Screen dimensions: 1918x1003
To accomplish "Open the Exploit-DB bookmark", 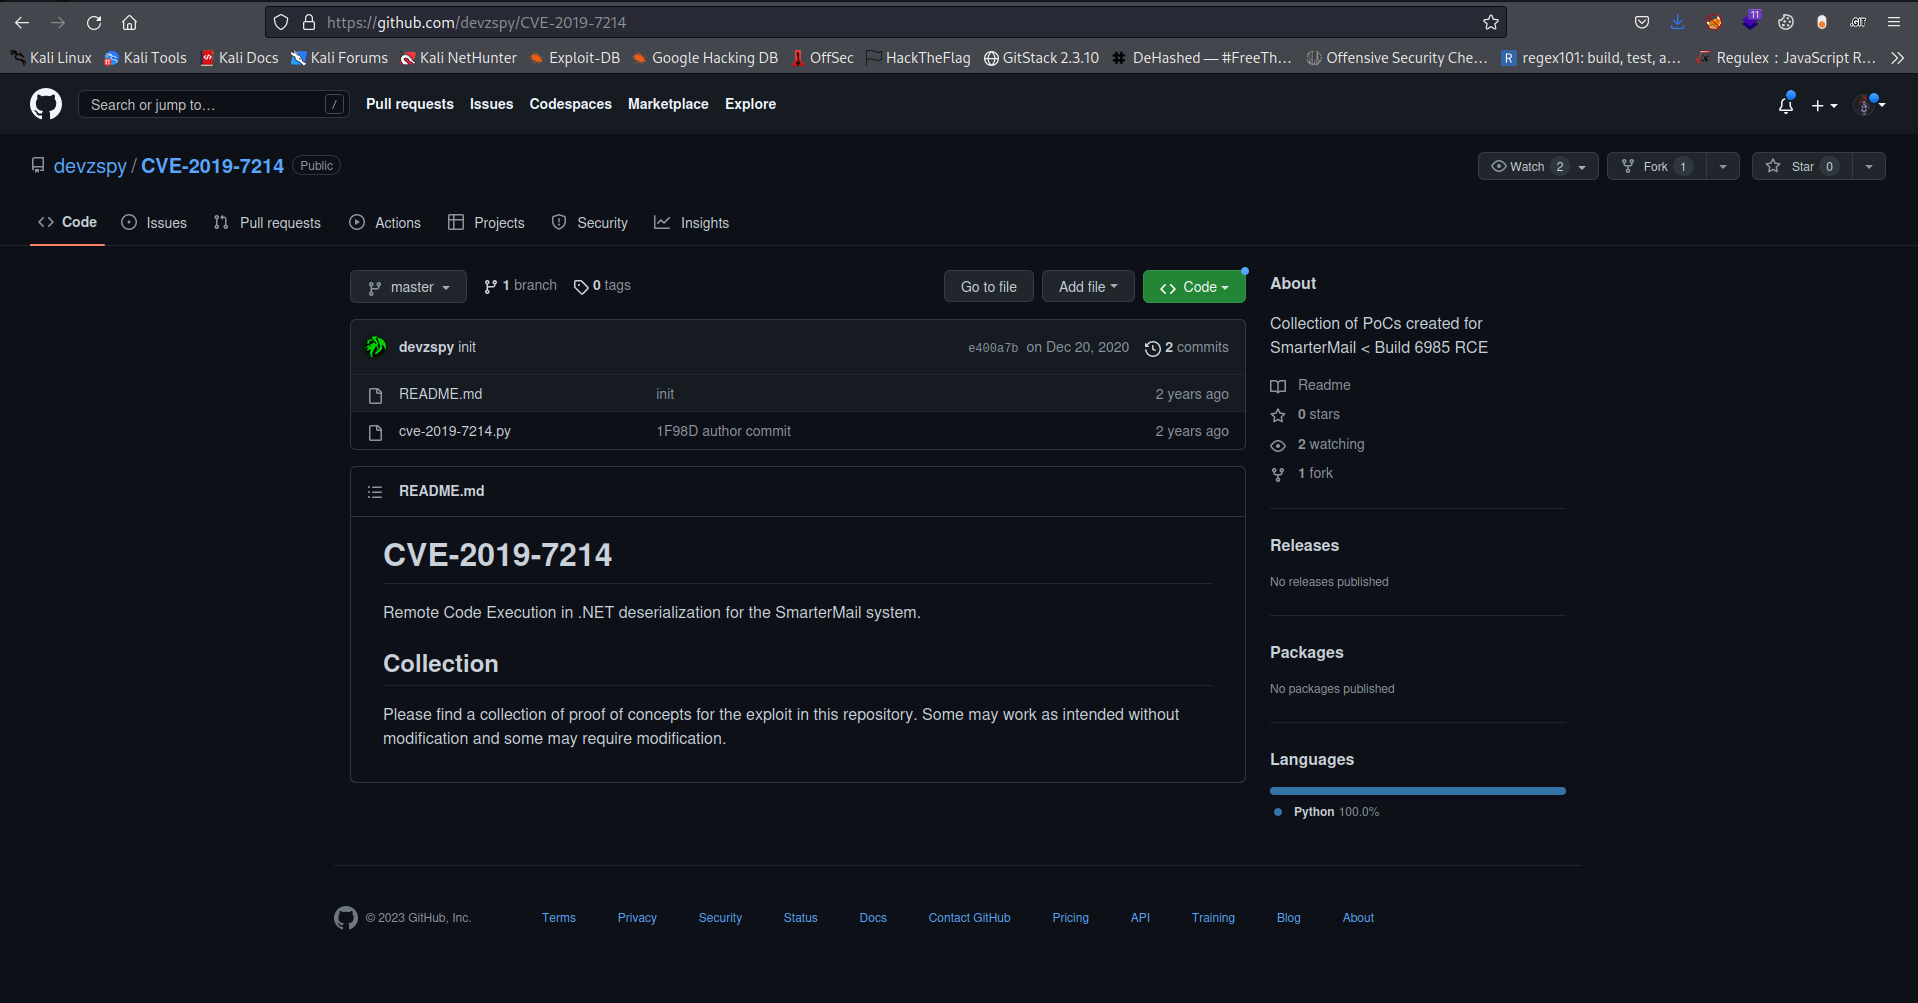I will (x=575, y=58).
